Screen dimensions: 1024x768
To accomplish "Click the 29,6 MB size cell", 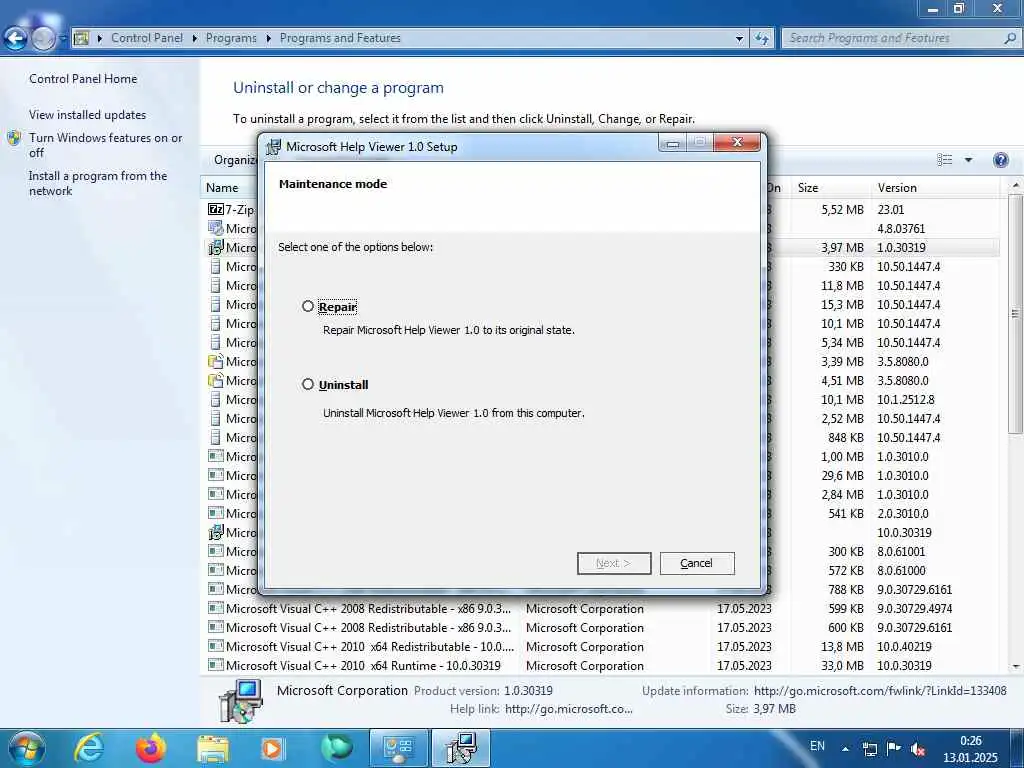I will coord(842,475).
